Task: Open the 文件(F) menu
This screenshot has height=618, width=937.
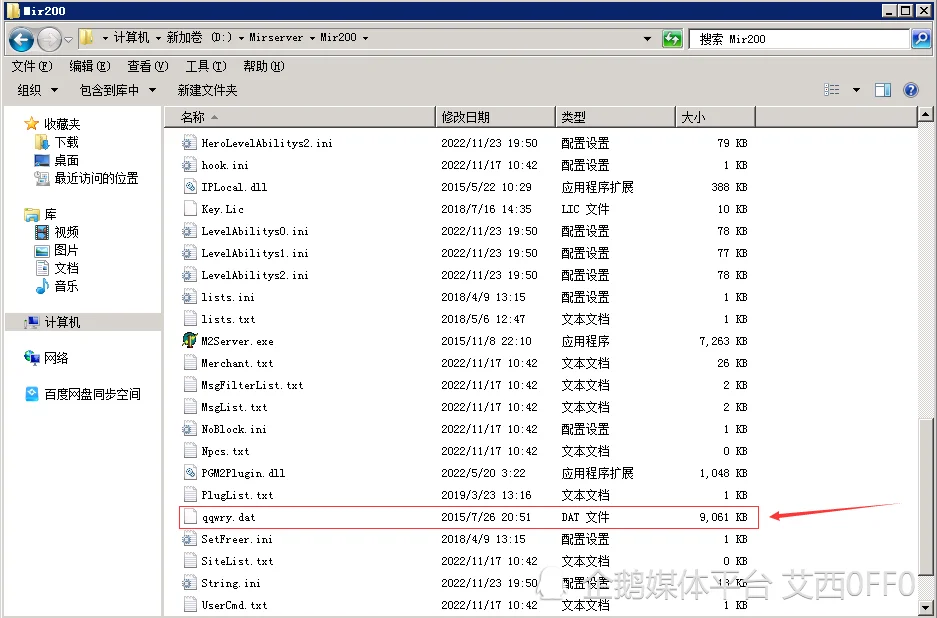Action: 31,66
